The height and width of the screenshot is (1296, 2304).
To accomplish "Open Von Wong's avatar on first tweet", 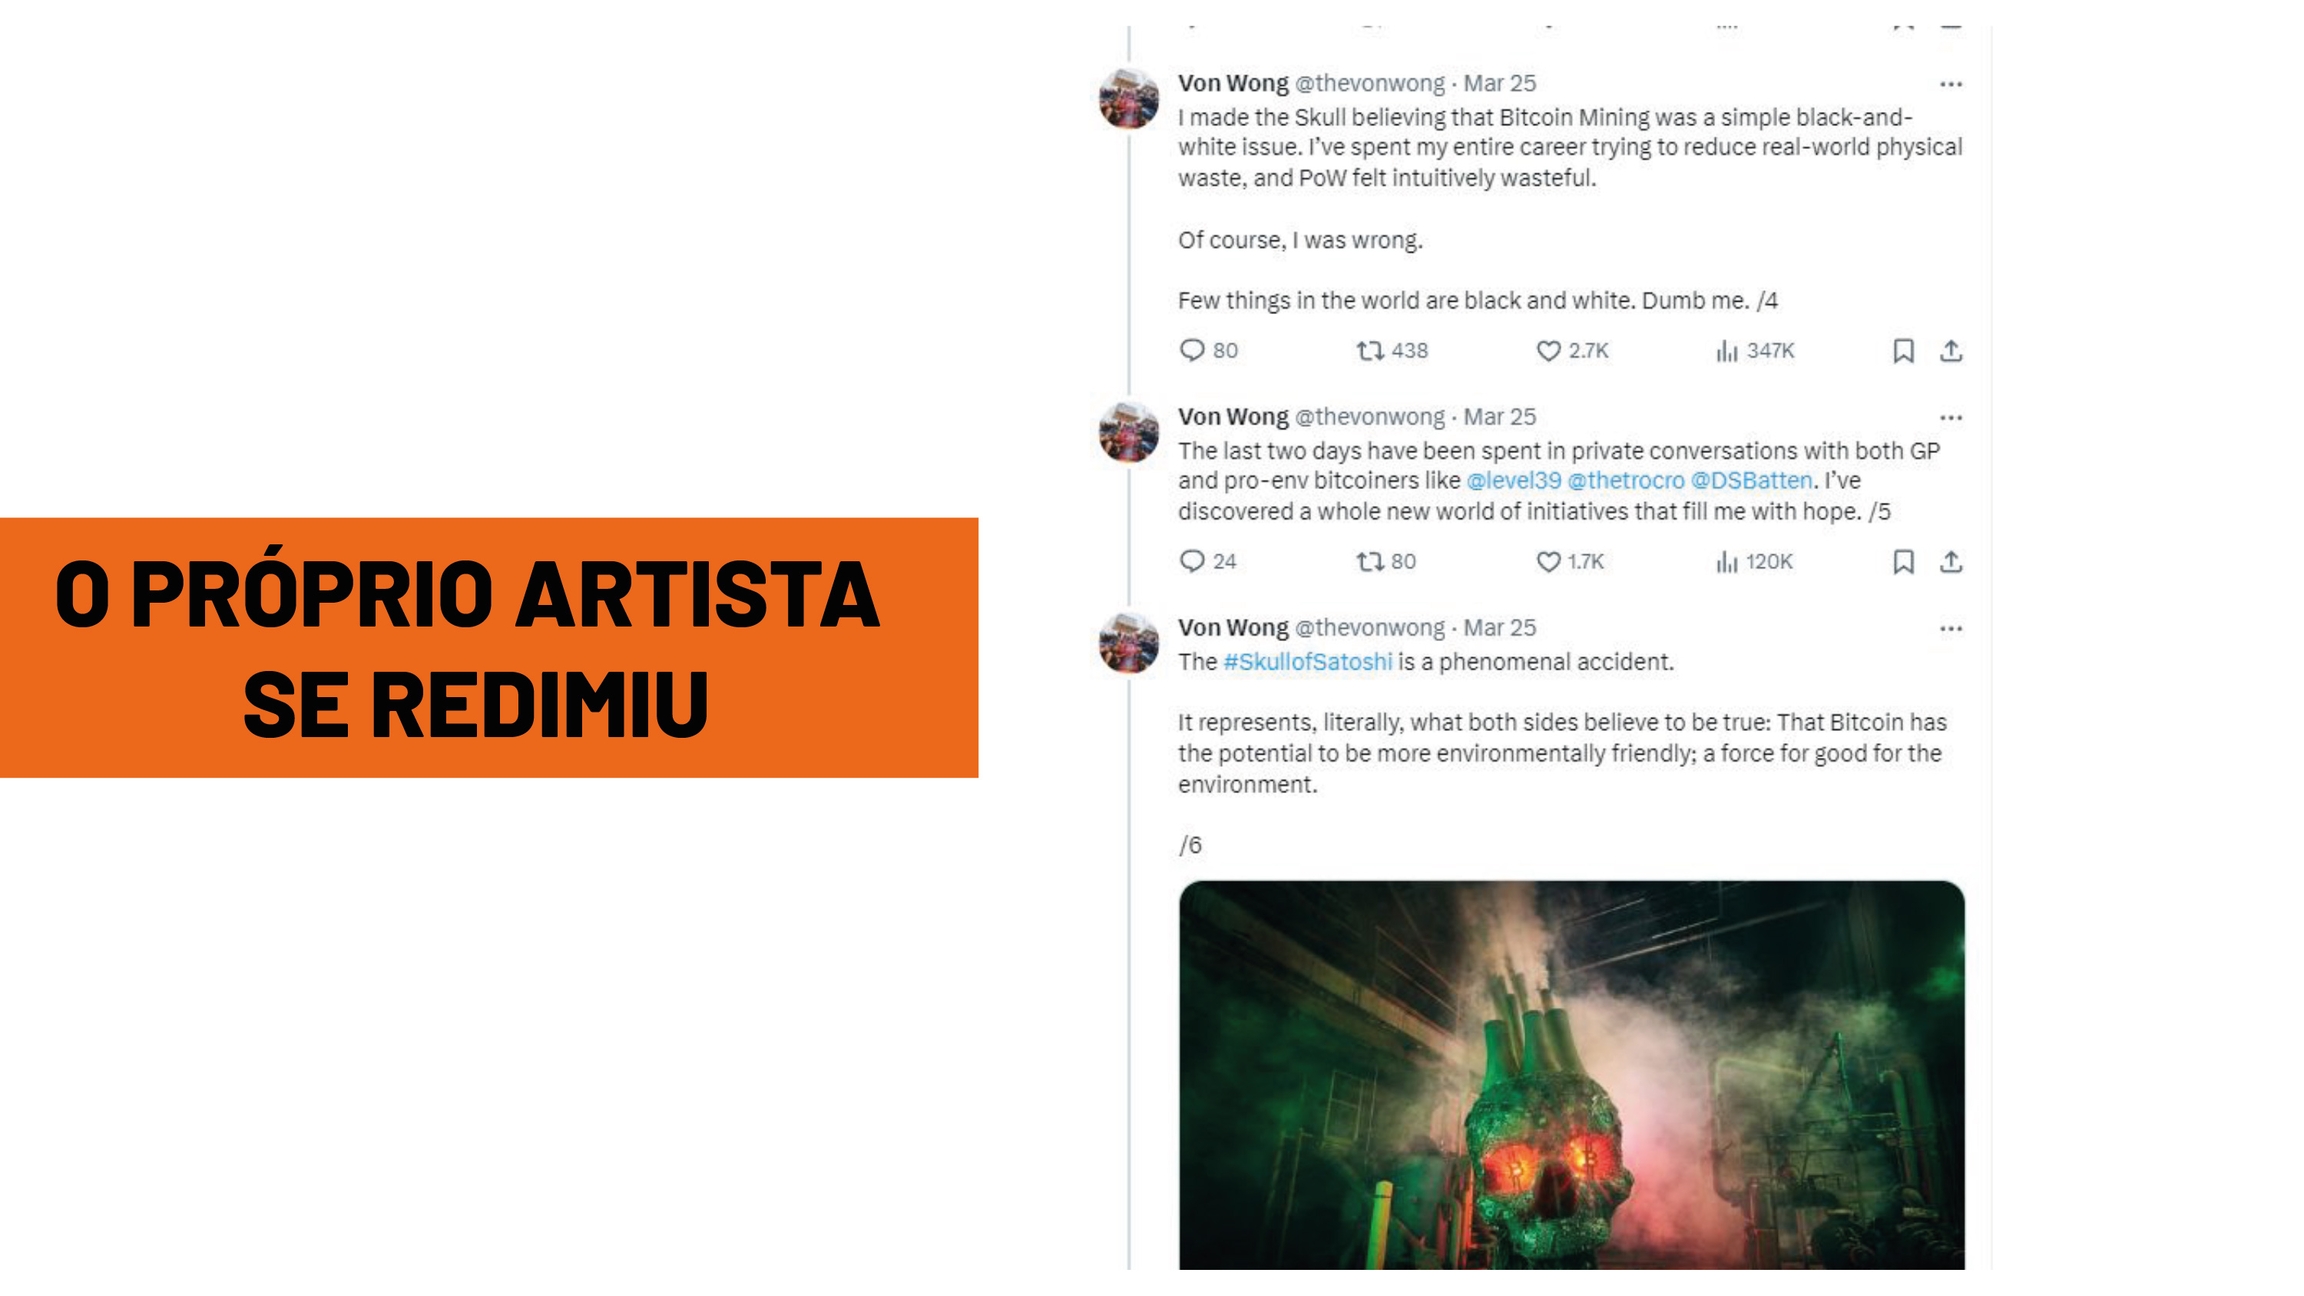I will [x=1129, y=98].
